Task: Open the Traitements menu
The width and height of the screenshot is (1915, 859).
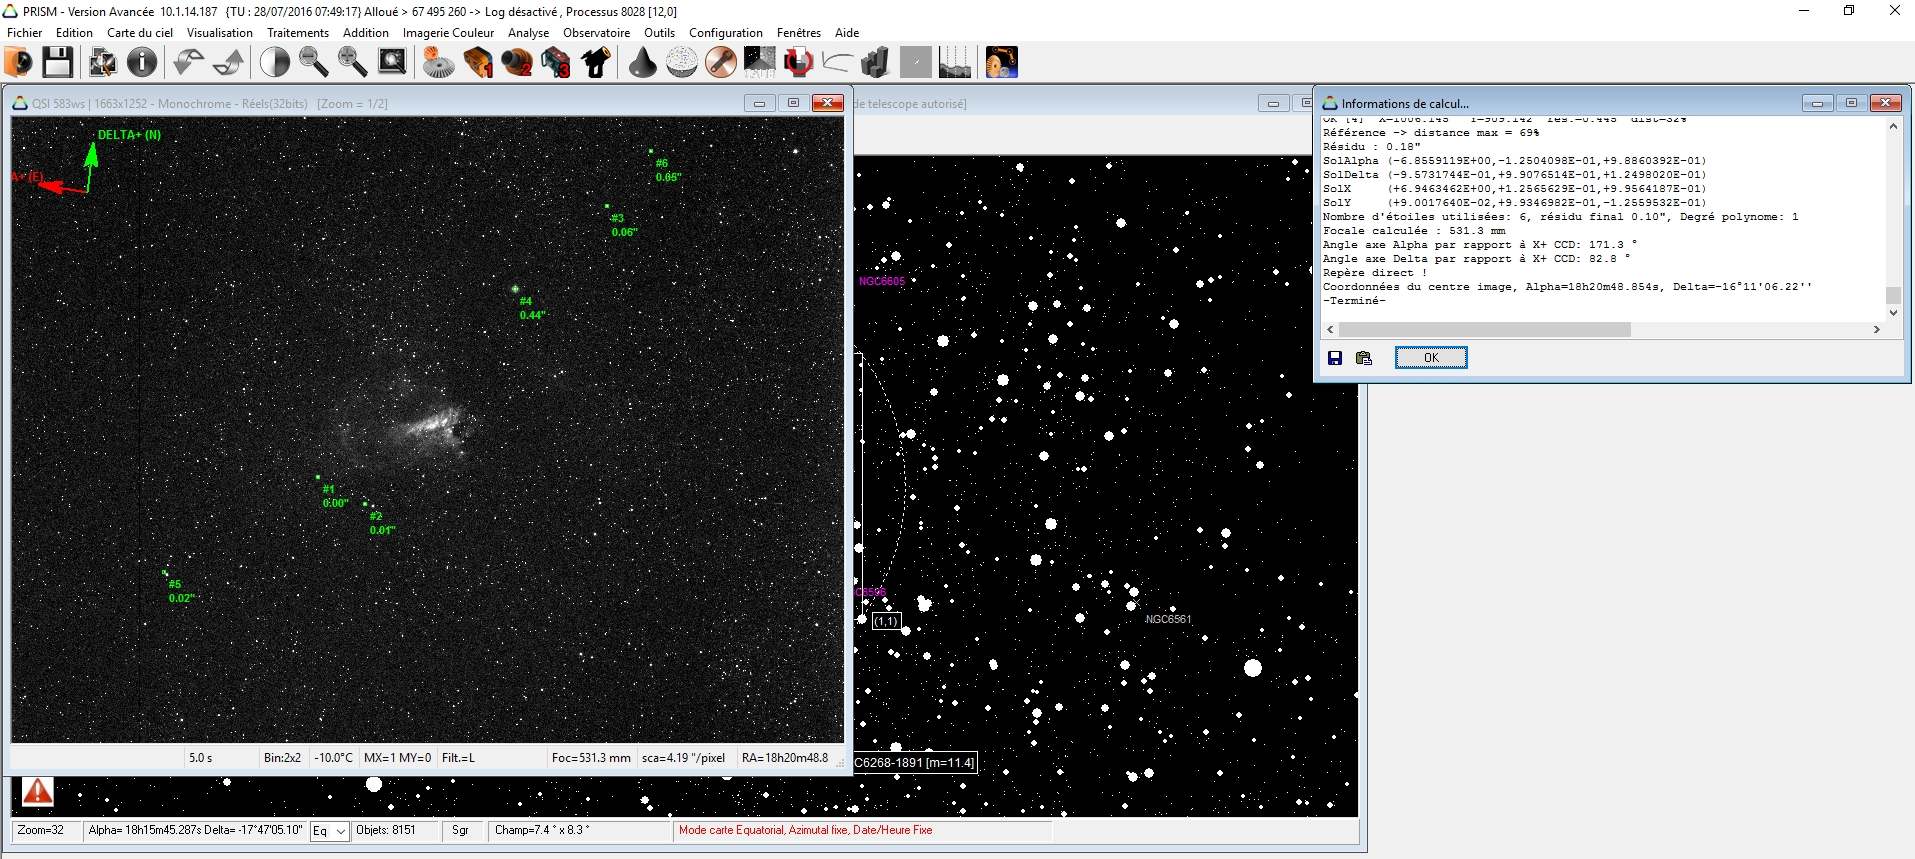Action: [x=298, y=32]
